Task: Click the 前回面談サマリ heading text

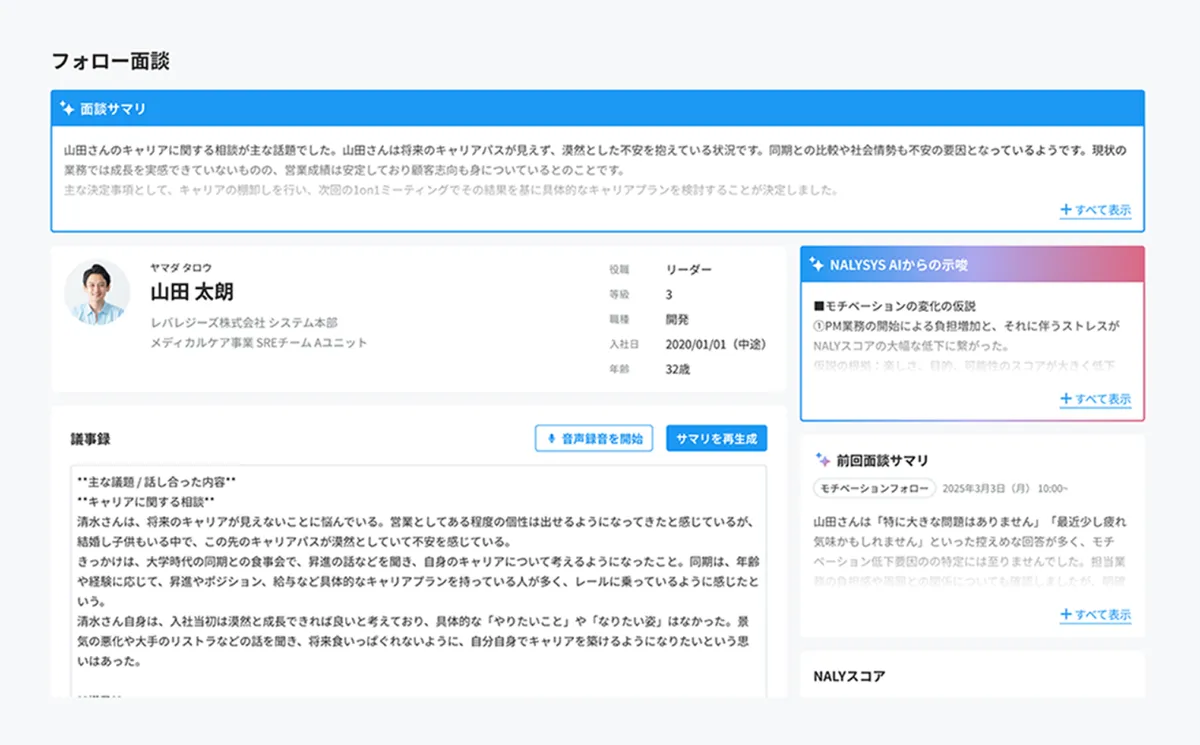Action: (883, 460)
